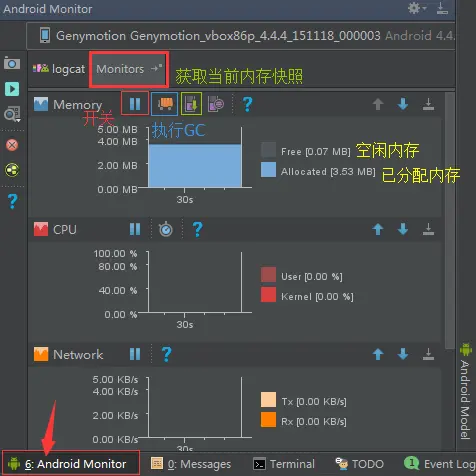Screen dimensions: 476x476
Task: Click the Tx network legend swatch
Action: click(268, 400)
